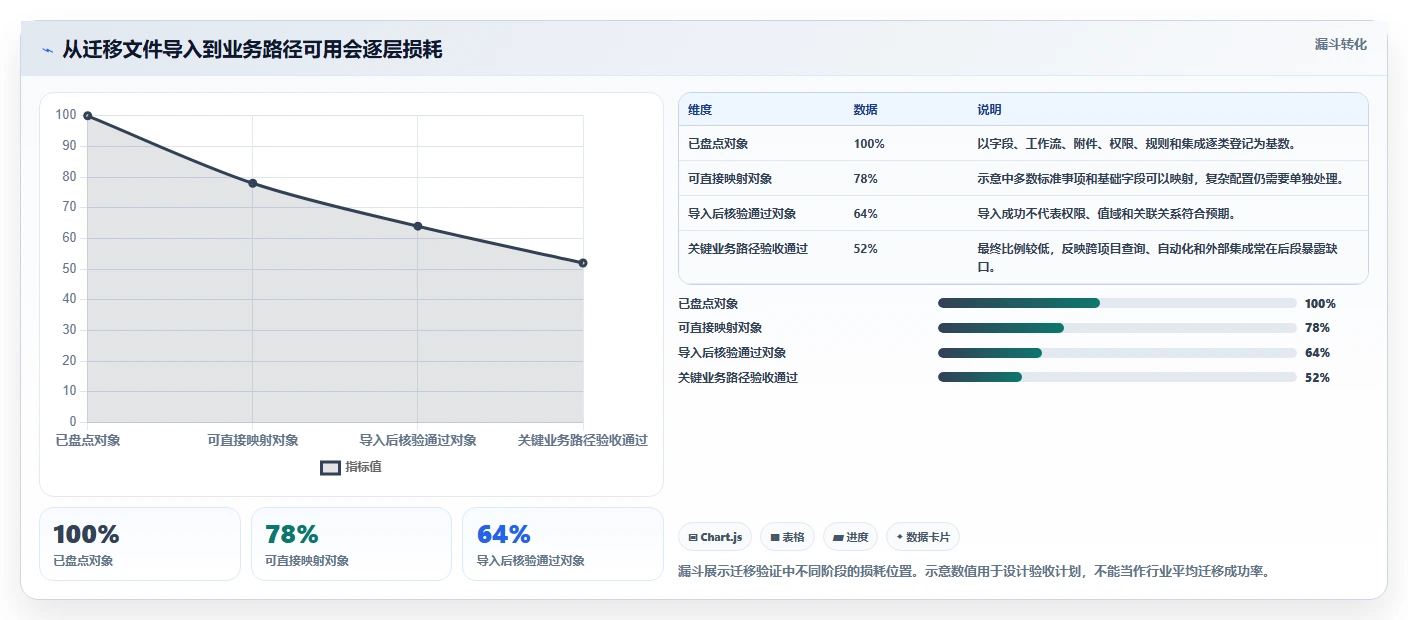
Task: Click the footnote starting 漏斗展示迁移验证
Action: pyautogui.click(x=973, y=572)
